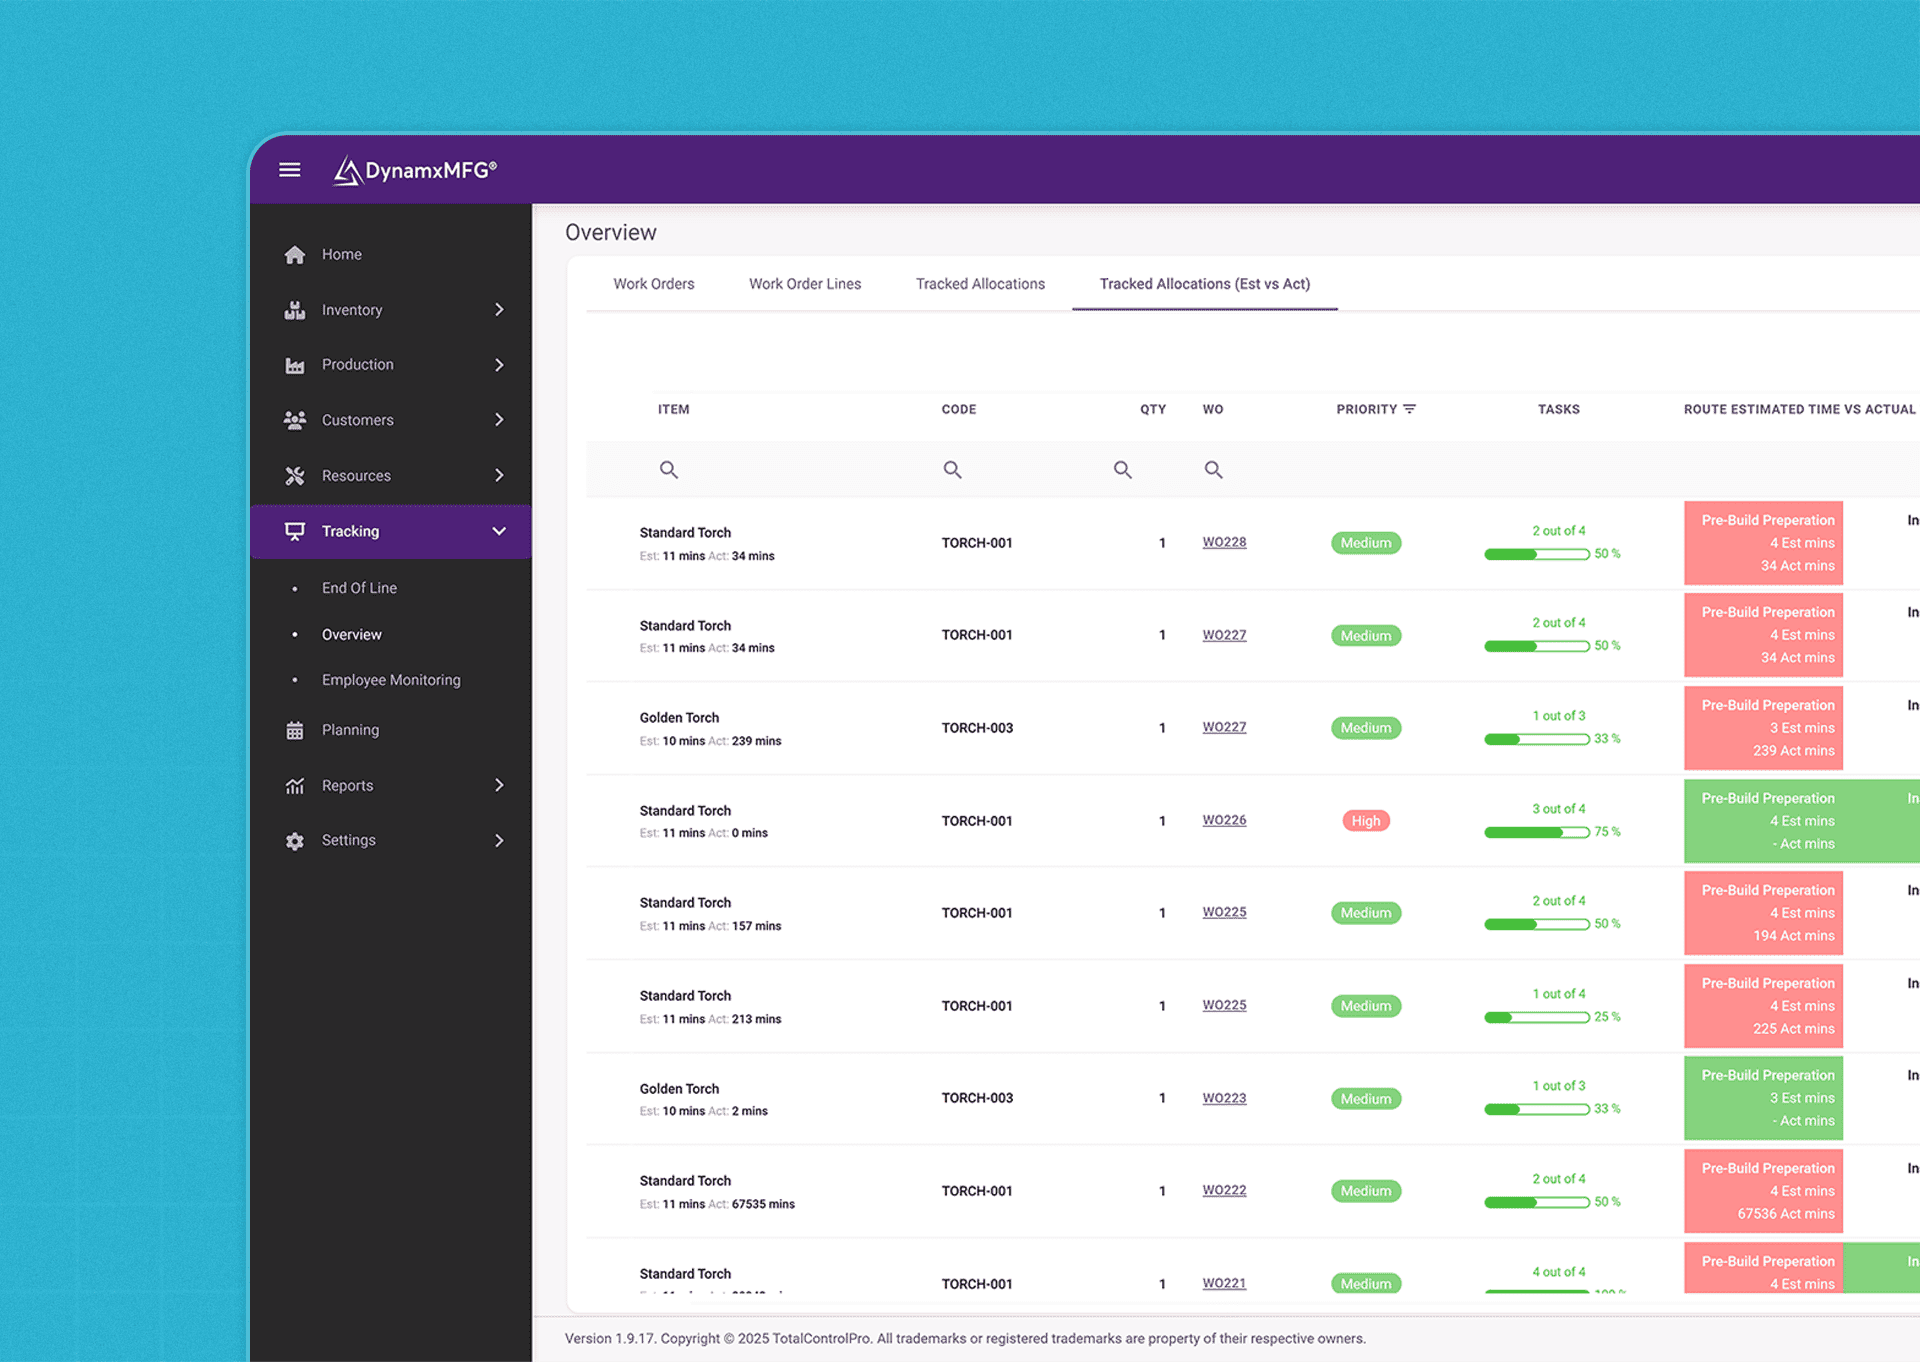Select the Home icon in sidebar

tap(294, 254)
